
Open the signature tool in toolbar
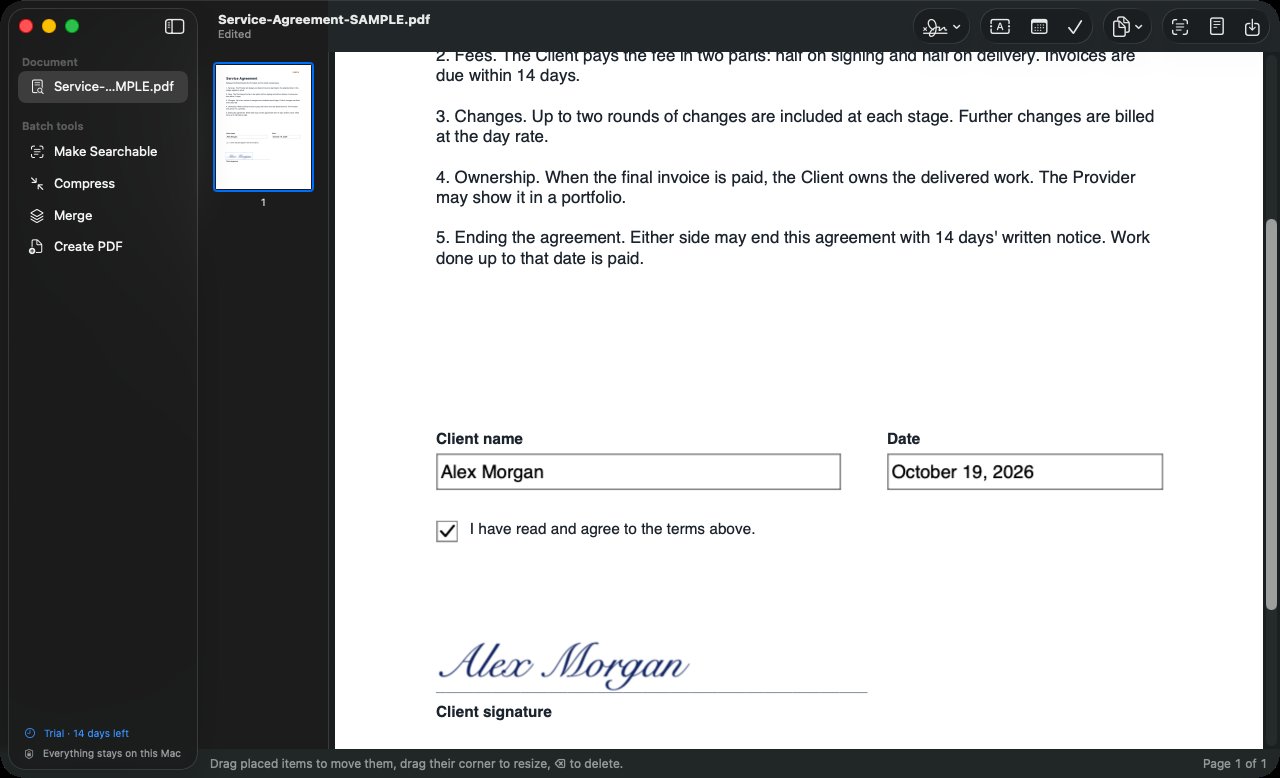[935, 27]
